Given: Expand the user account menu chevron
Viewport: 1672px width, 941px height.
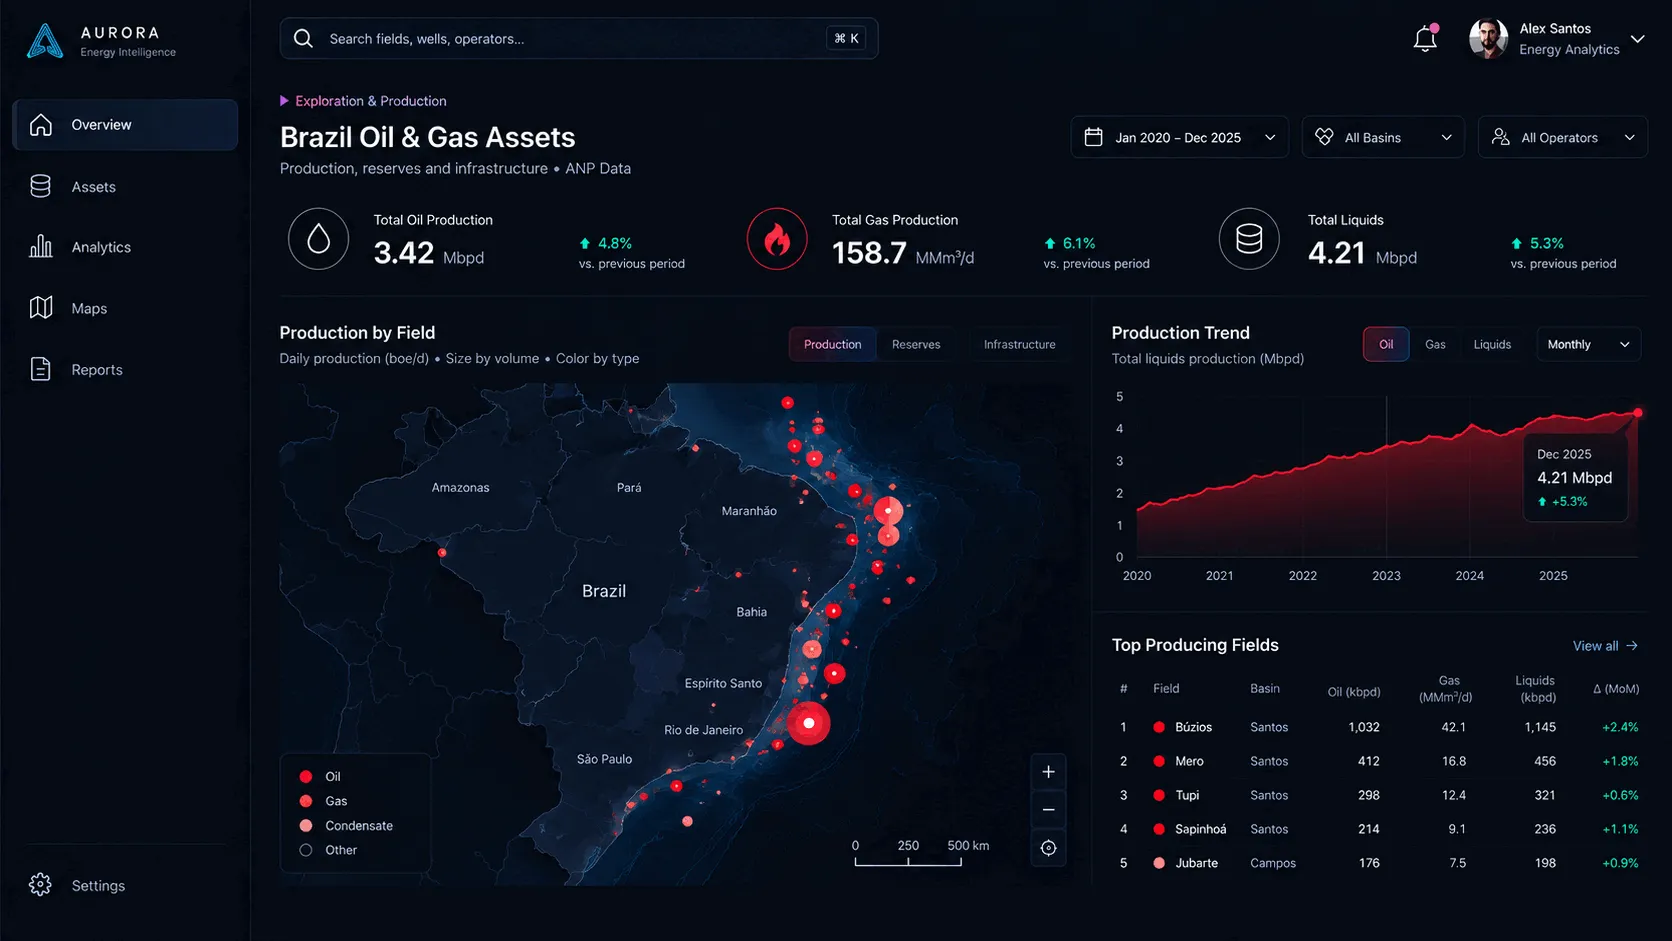Looking at the screenshot, I should pyautogui.click(x=1637, y=39).
